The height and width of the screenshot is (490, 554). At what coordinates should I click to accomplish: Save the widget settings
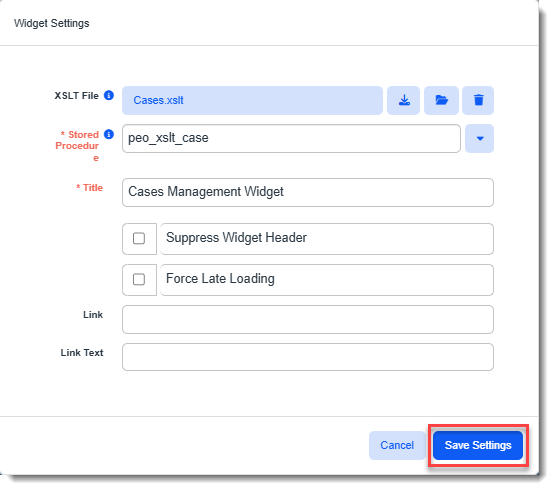point(478,445)
